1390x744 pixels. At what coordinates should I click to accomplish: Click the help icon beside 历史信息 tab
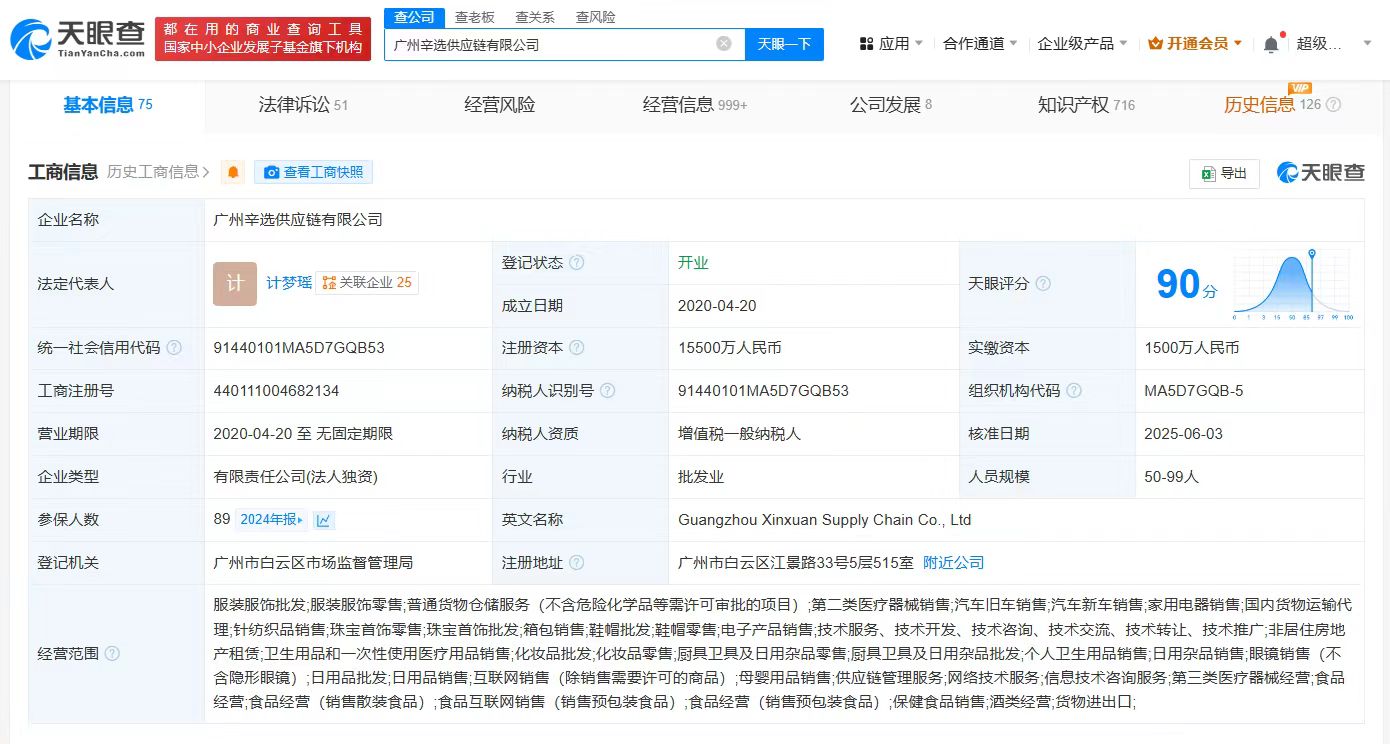point(1333,105)
